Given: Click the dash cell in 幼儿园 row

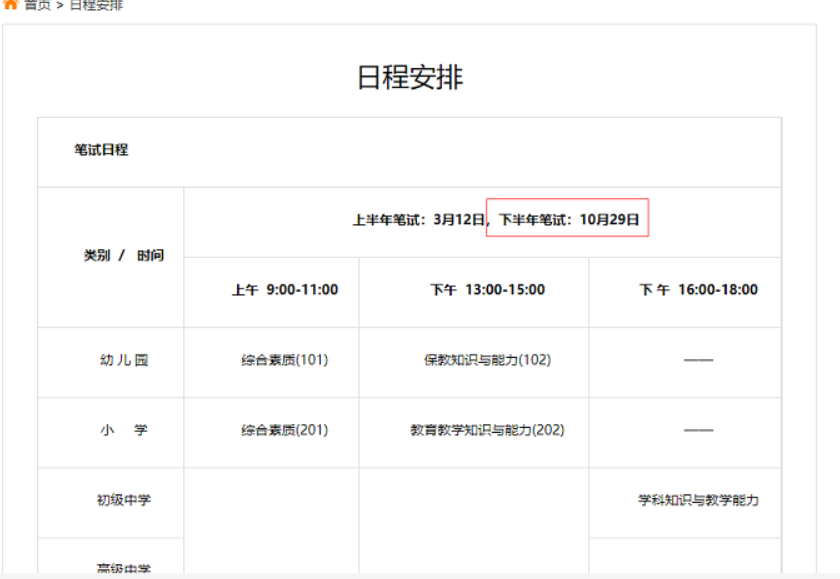Looking at the screenshot, I should click(698, 360).
